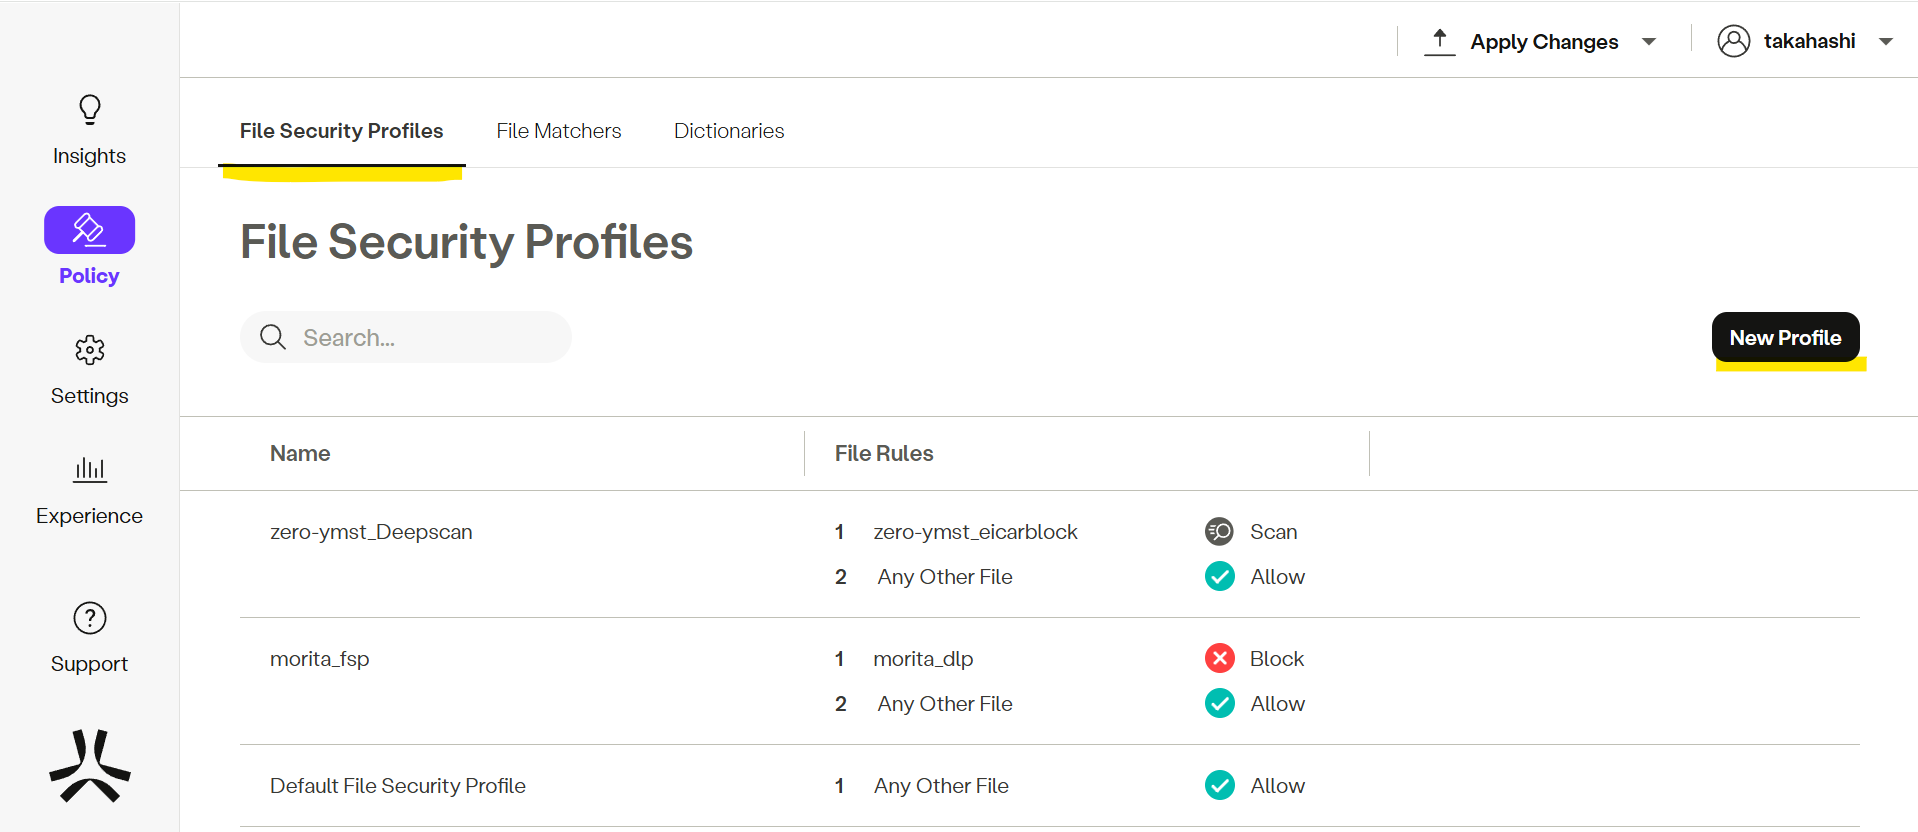Switch to the File Matchers tab
1918x832 pixels.
(558, 131)
